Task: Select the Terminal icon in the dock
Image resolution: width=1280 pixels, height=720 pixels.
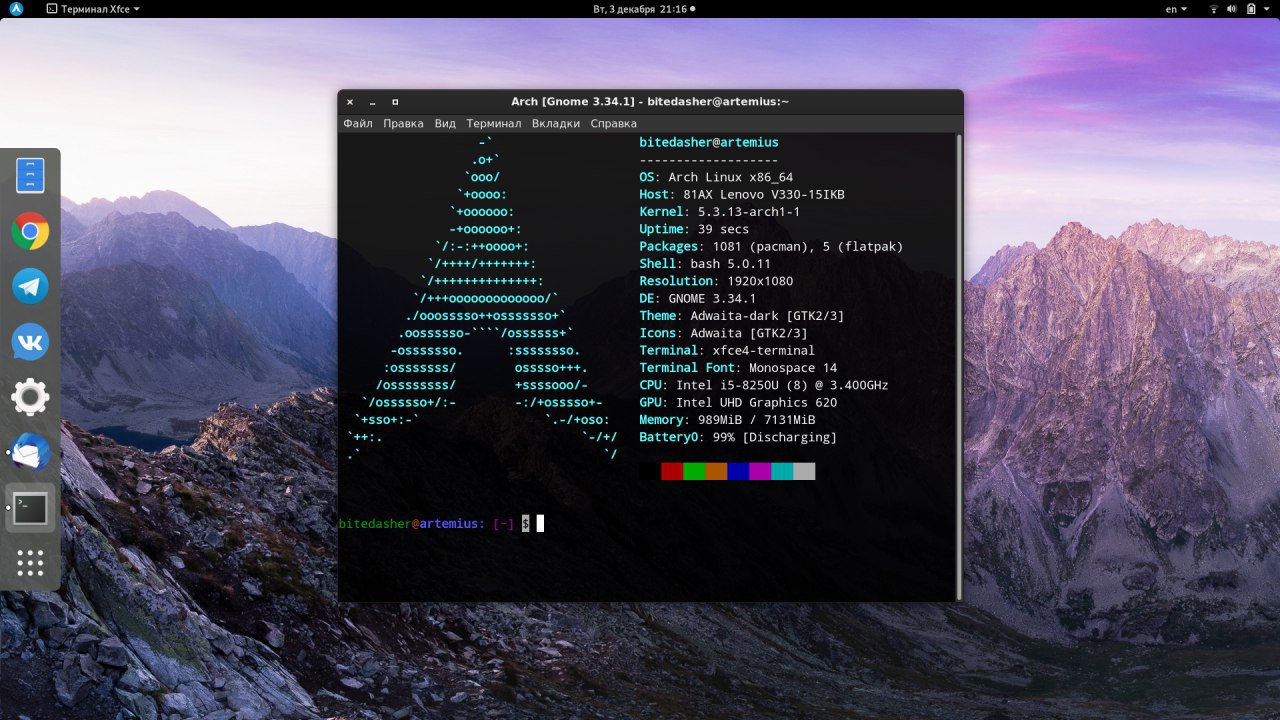Action: [x=30, y=508]
